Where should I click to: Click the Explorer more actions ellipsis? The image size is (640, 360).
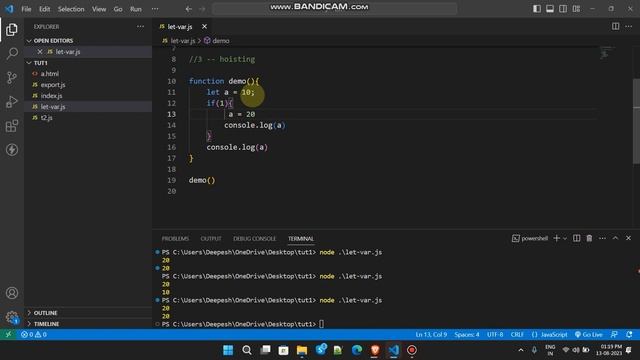tap(140, 27)
